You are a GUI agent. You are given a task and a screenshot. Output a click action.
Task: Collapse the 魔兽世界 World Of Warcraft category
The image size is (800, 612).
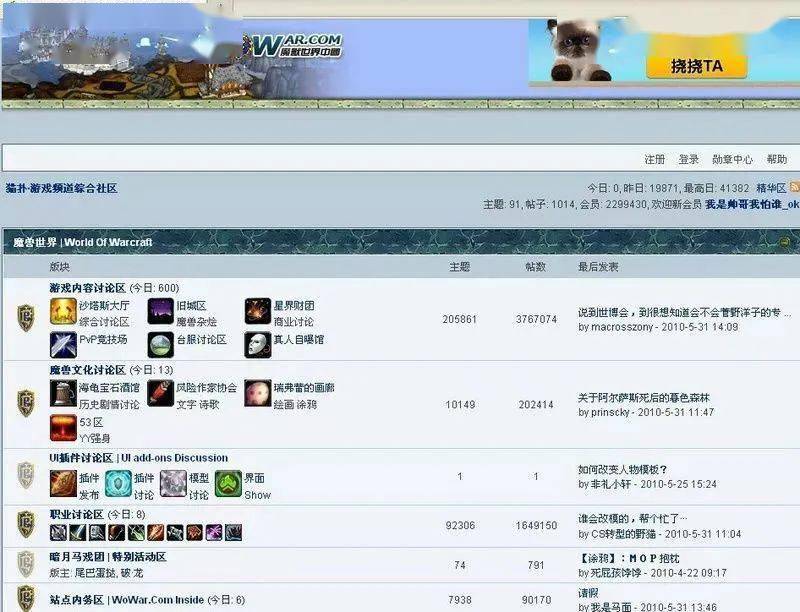(785, 242)
